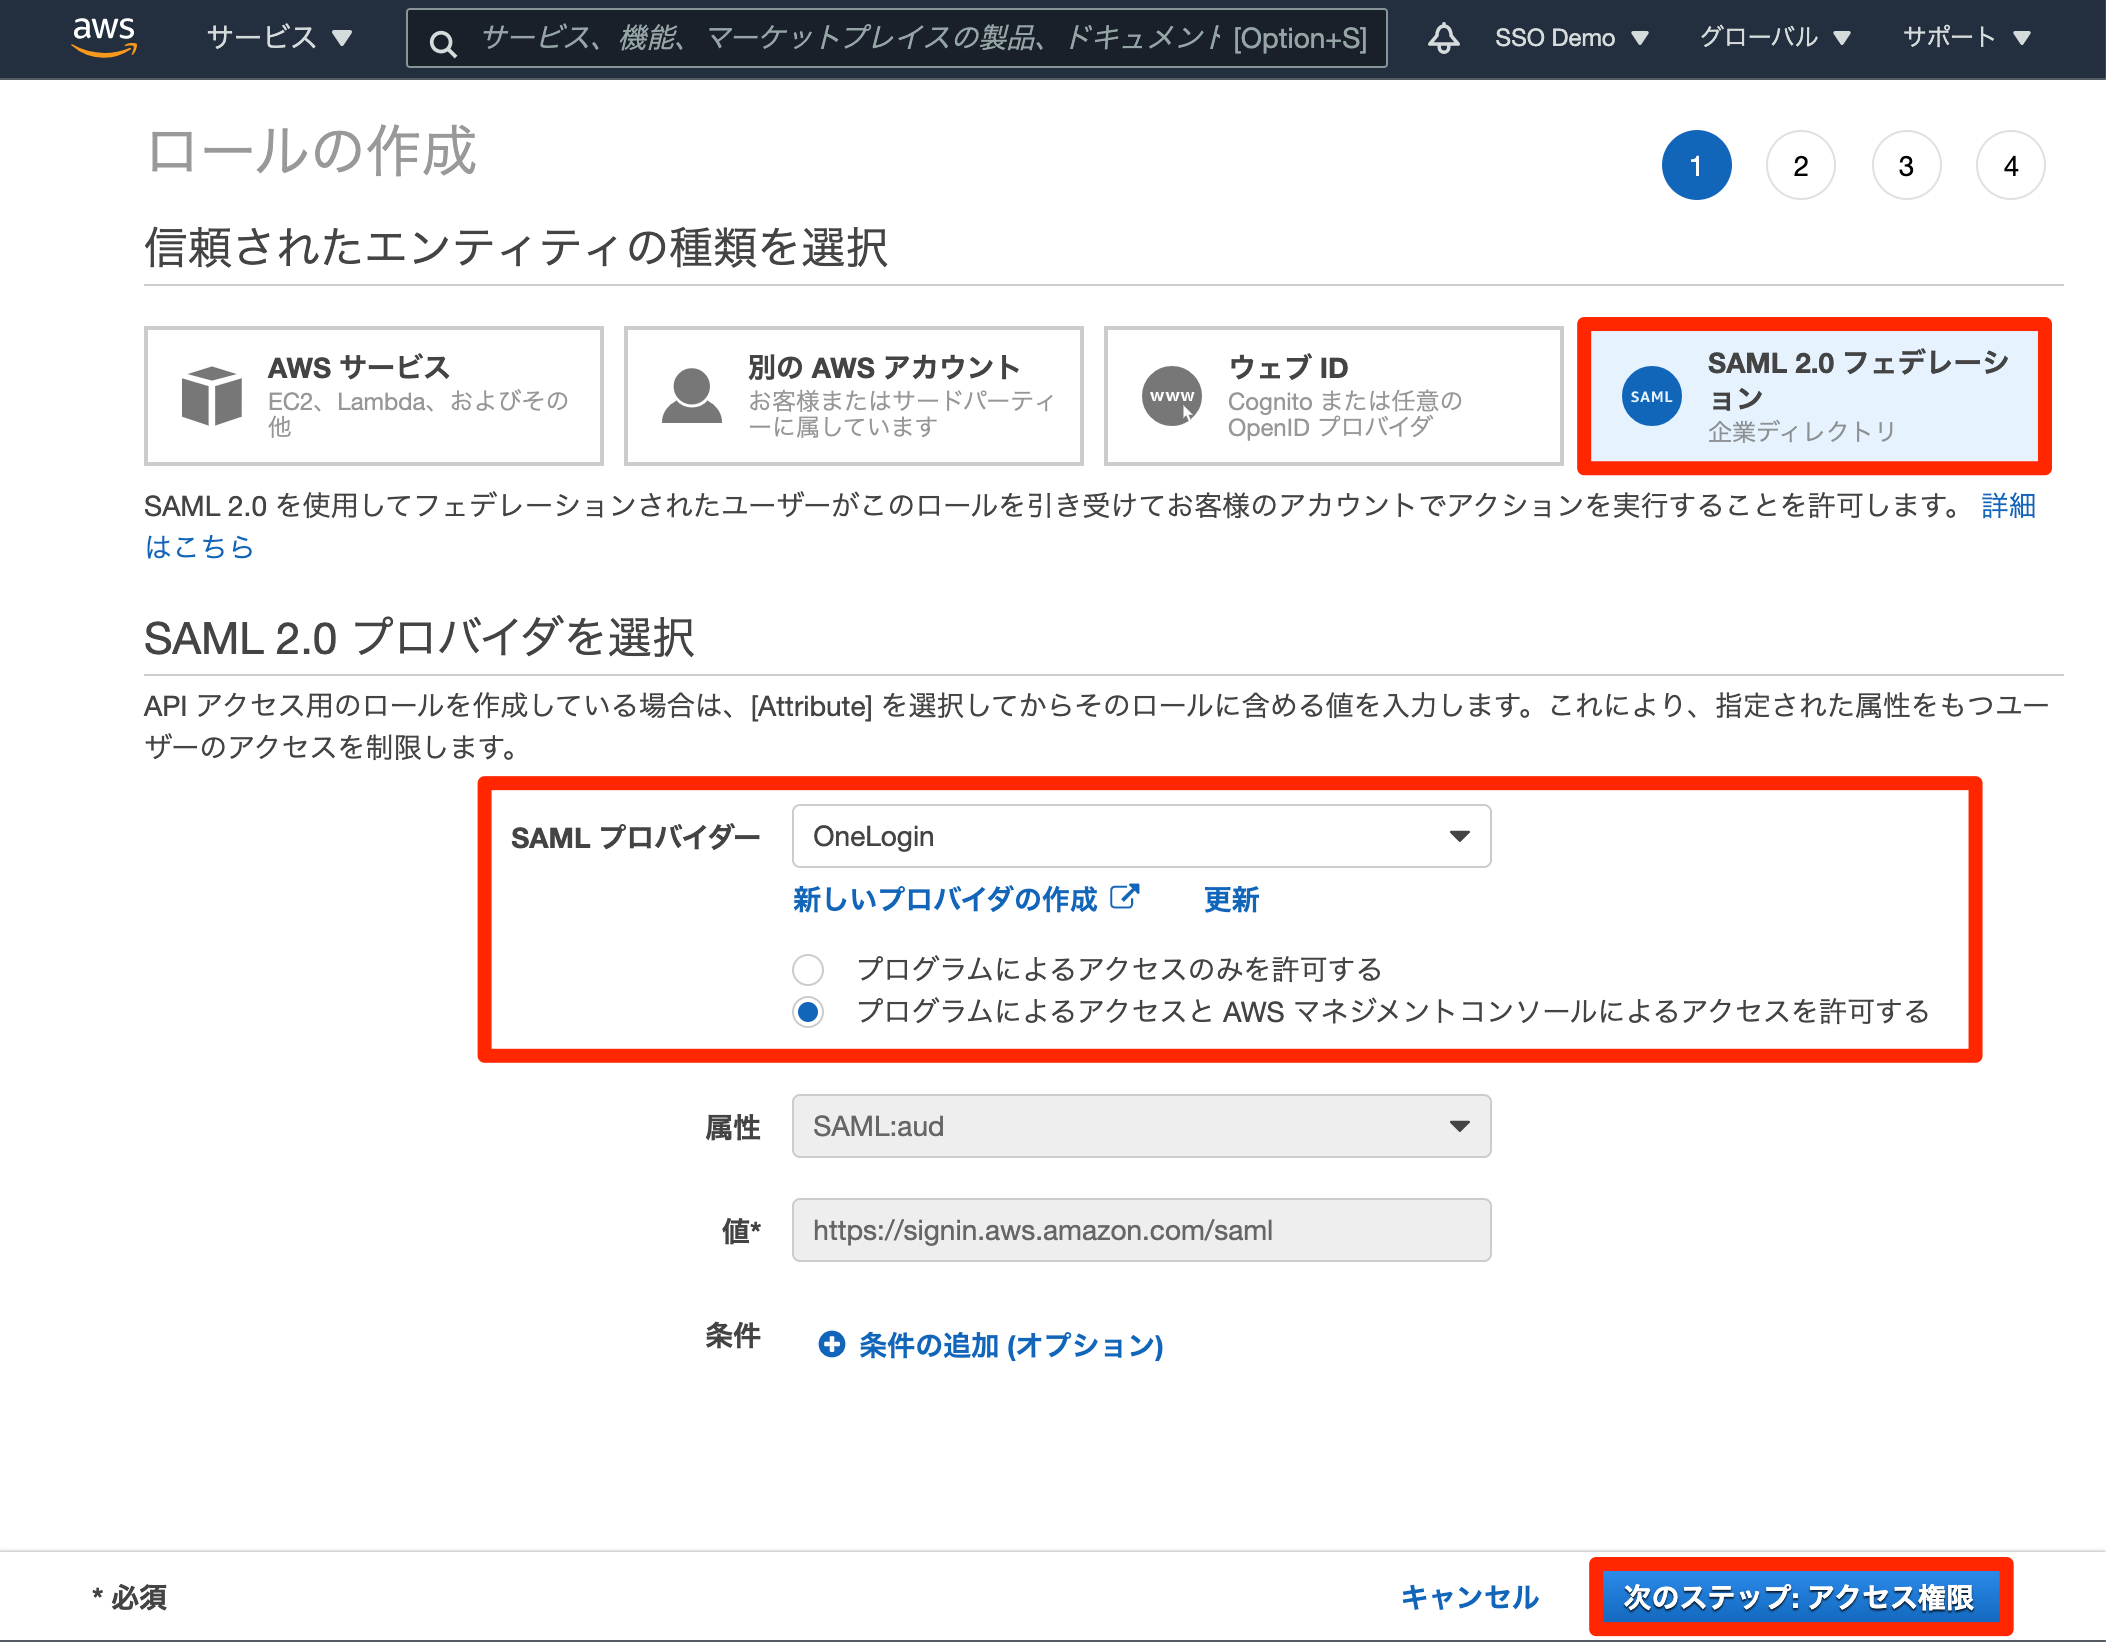Go to the AWS home logo
Screen dimensions: 2106x1642
[x=104, y=36]
